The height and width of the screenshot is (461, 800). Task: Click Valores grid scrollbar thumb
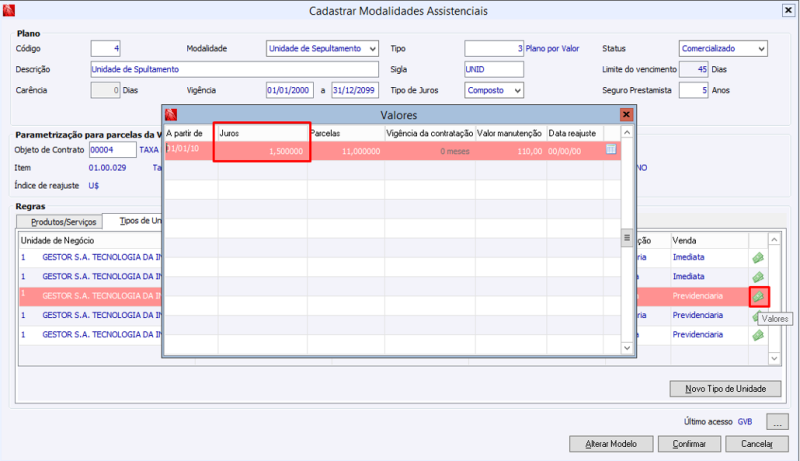tap(627, 238)
